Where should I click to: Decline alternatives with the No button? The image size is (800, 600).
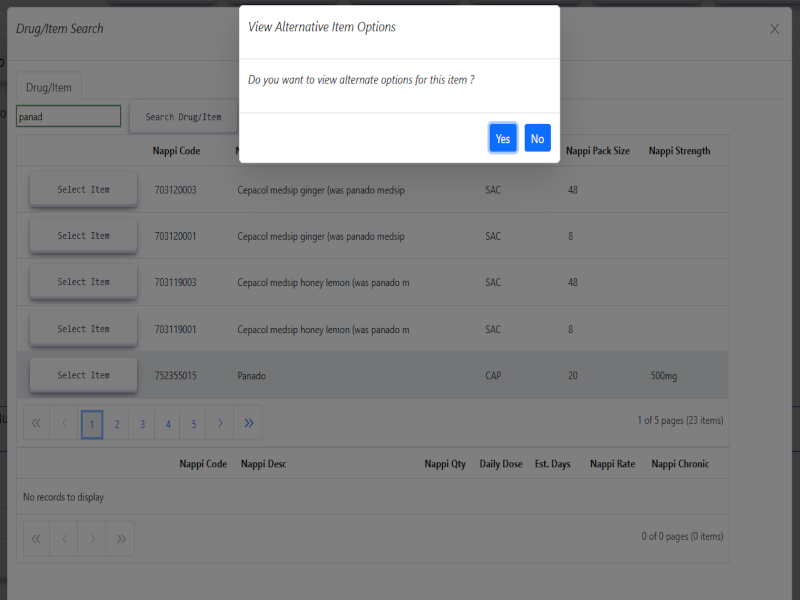(x=537, y=139)
